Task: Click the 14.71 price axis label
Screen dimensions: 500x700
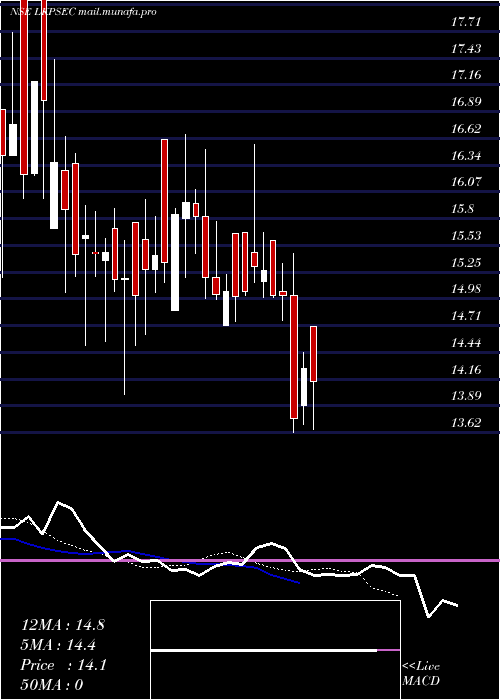Action: tap(466, 316)
